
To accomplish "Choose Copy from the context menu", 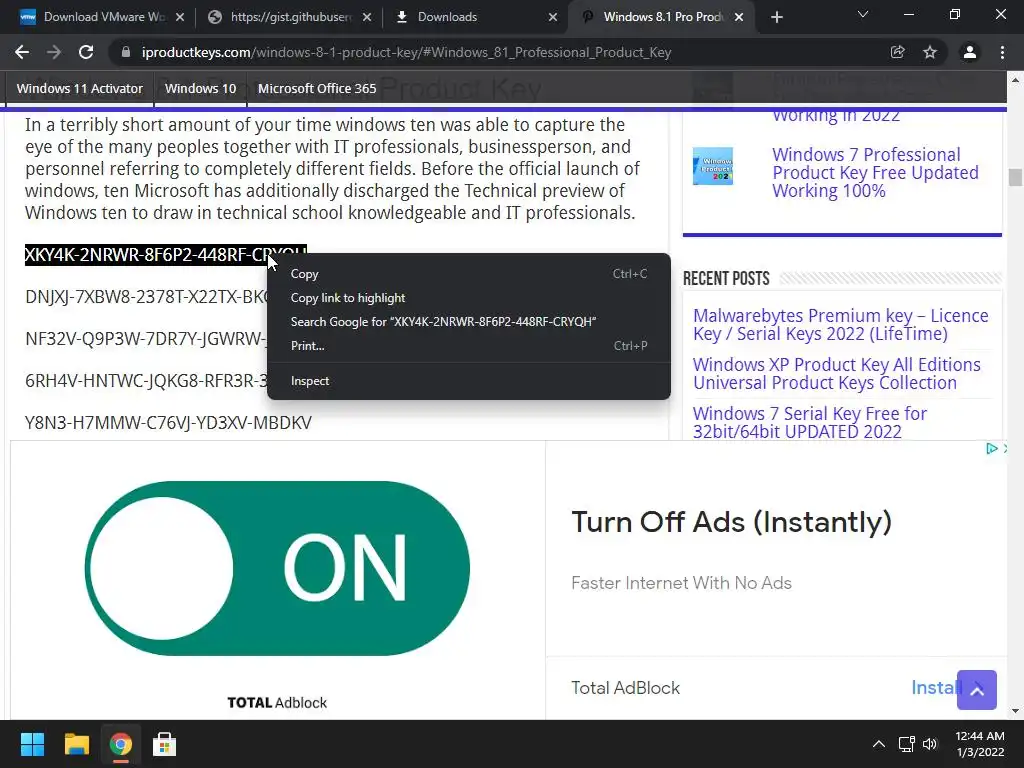I will pos(469,274).
